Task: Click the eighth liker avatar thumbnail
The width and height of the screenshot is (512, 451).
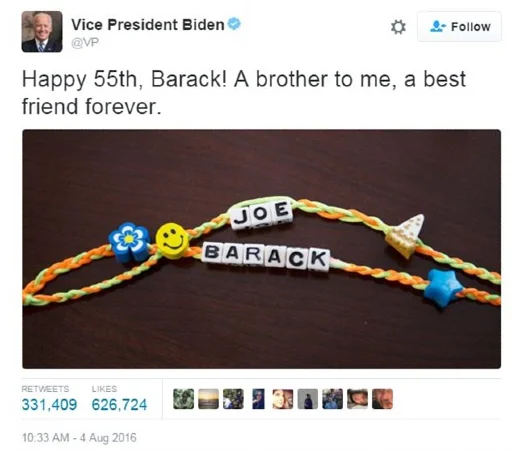Action: point(357,399)
